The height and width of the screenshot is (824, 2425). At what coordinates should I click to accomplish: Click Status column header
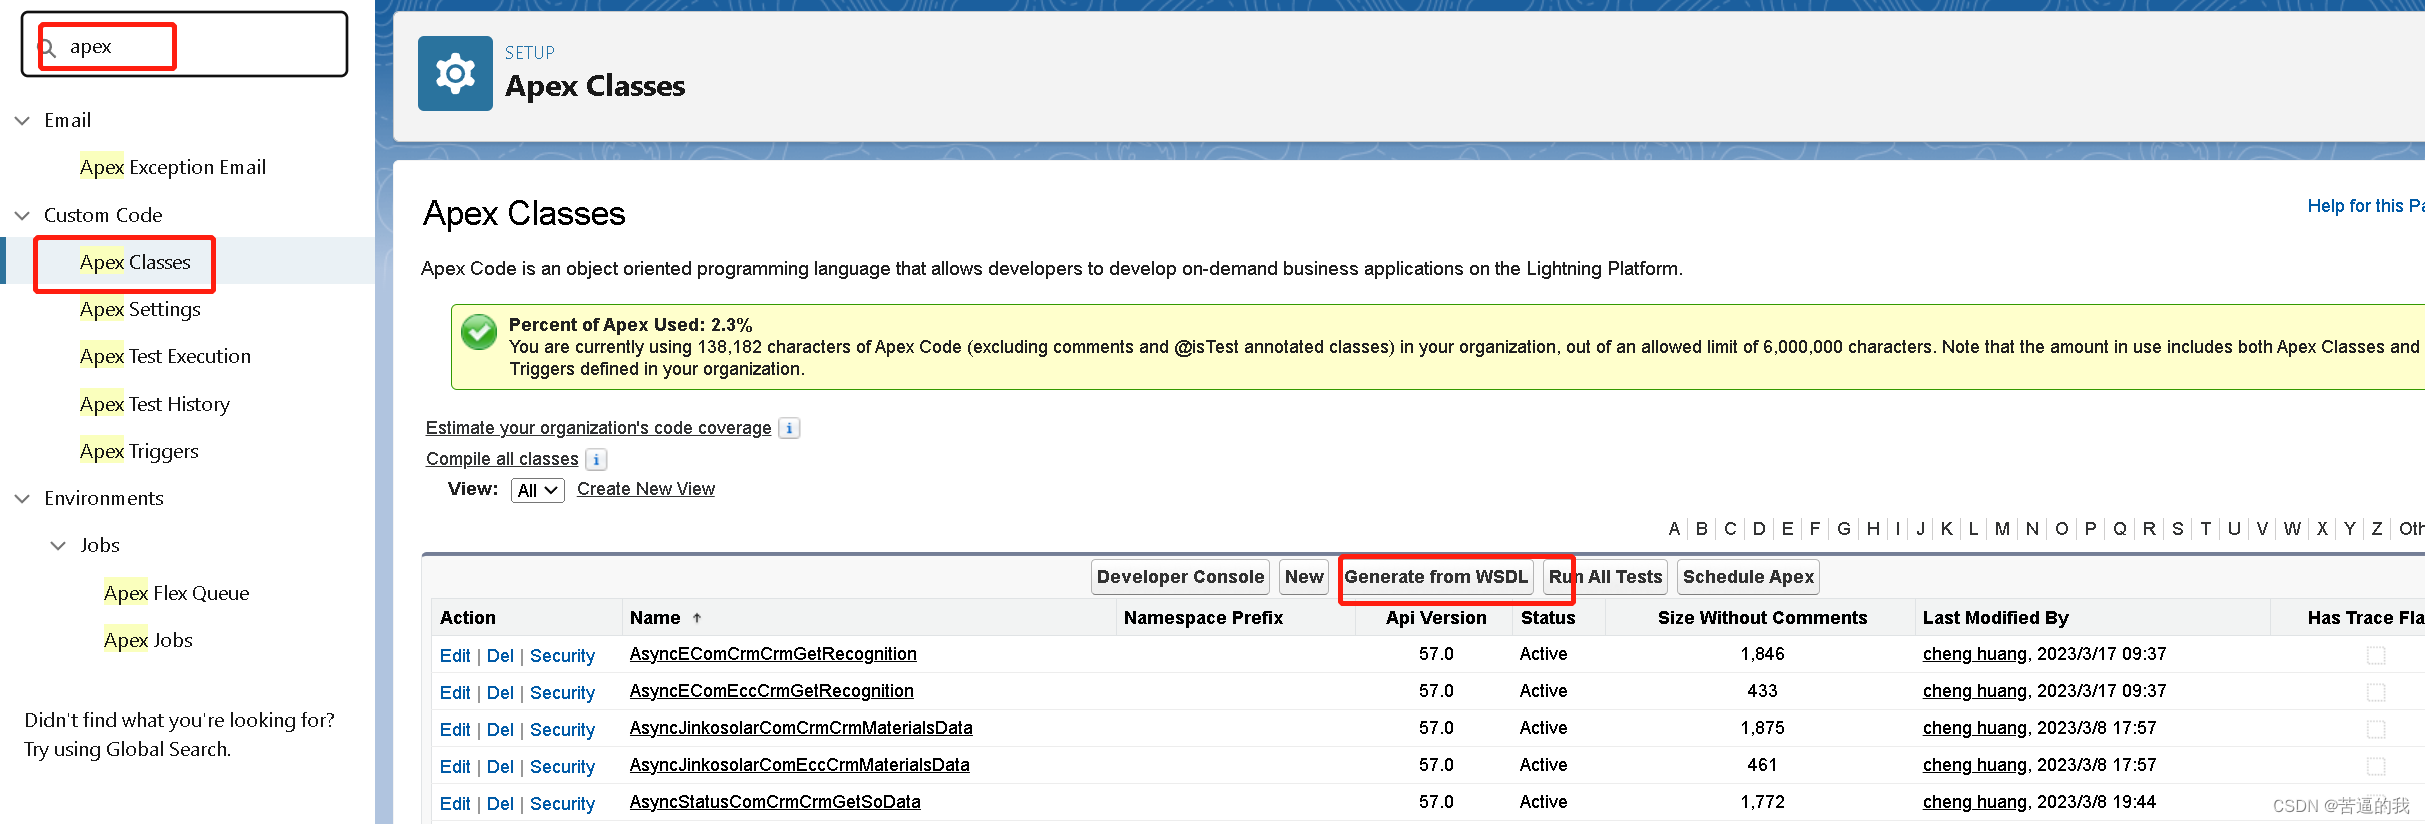1548,618
